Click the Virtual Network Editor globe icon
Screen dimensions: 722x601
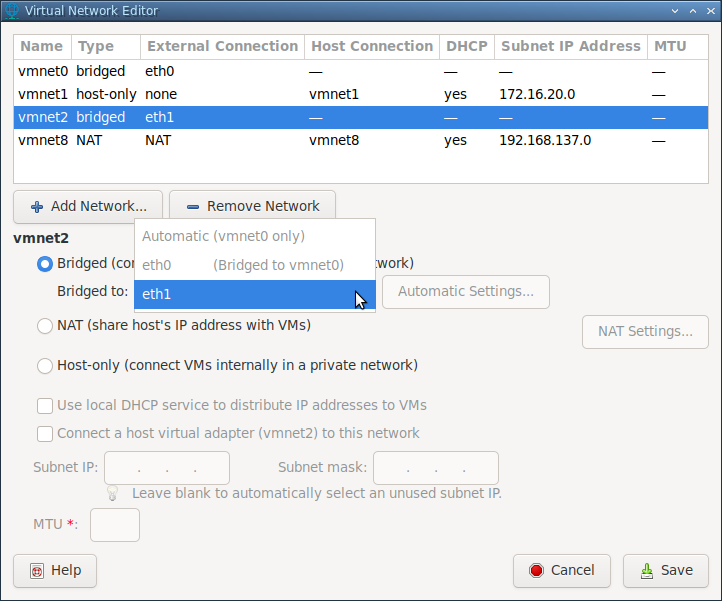12,10
